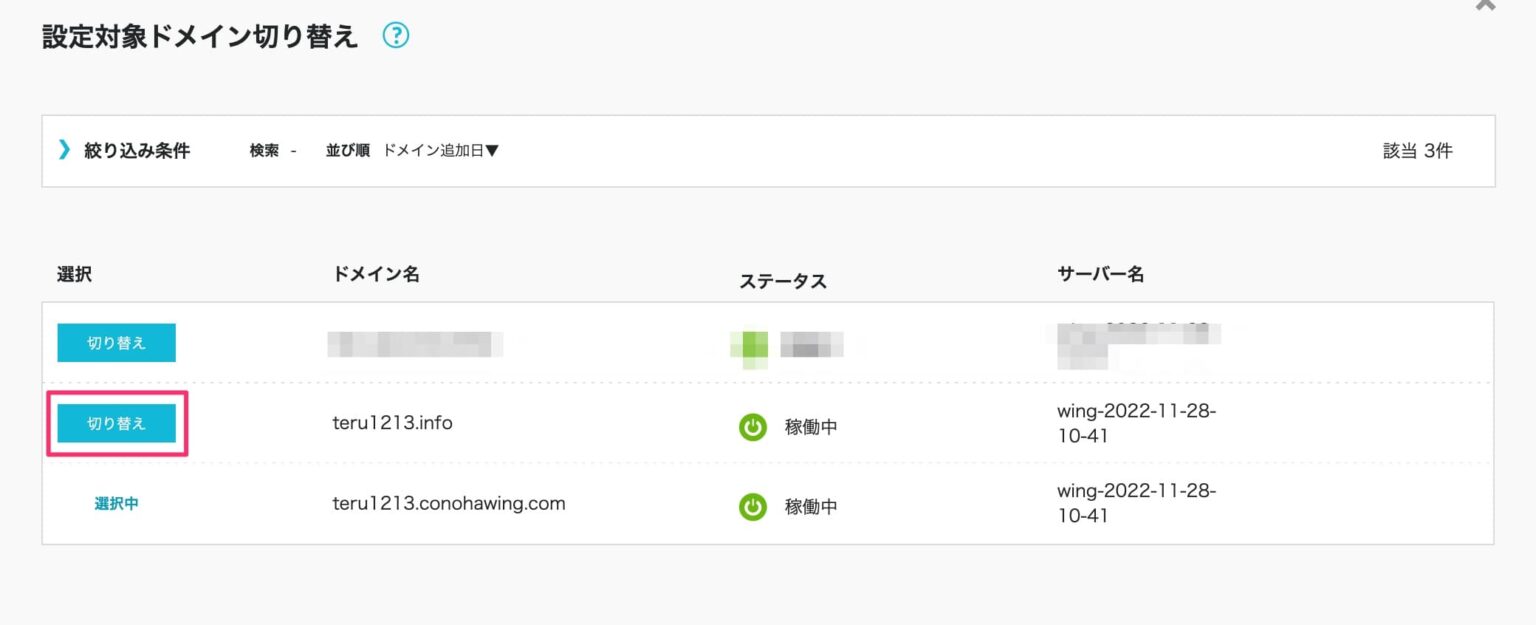Close the domain switching dialog with the X
The height and width of the screenshot is (625, 1536).
coord(1485,5)
